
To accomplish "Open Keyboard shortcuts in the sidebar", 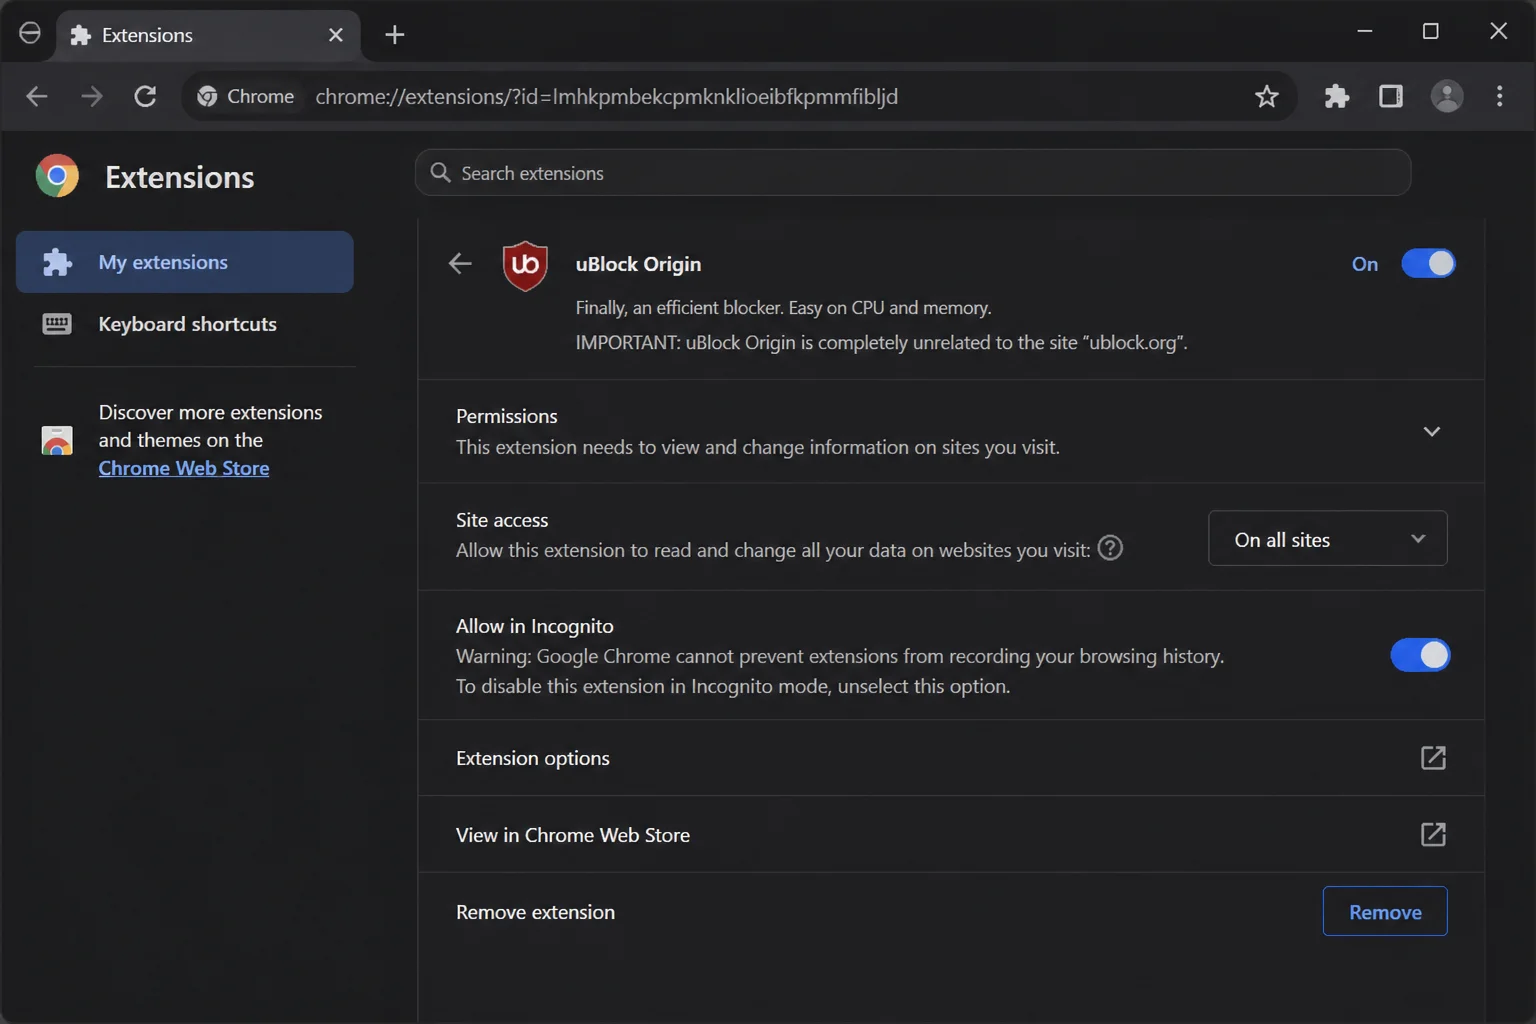I will 185,324.
